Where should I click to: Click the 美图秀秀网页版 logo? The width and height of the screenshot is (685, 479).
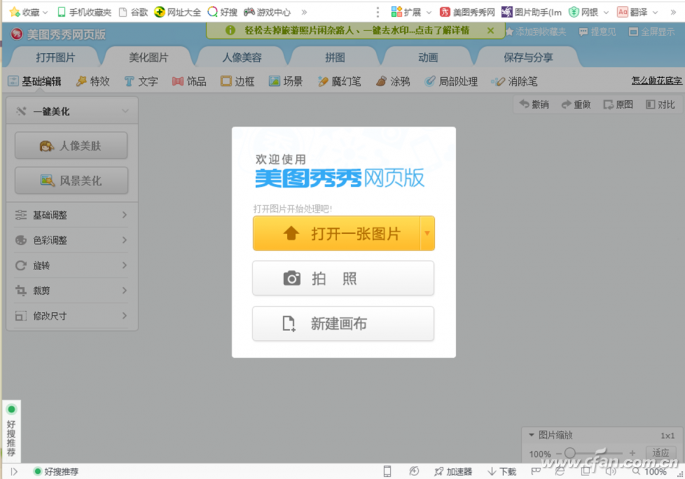[x=59, y=34]
